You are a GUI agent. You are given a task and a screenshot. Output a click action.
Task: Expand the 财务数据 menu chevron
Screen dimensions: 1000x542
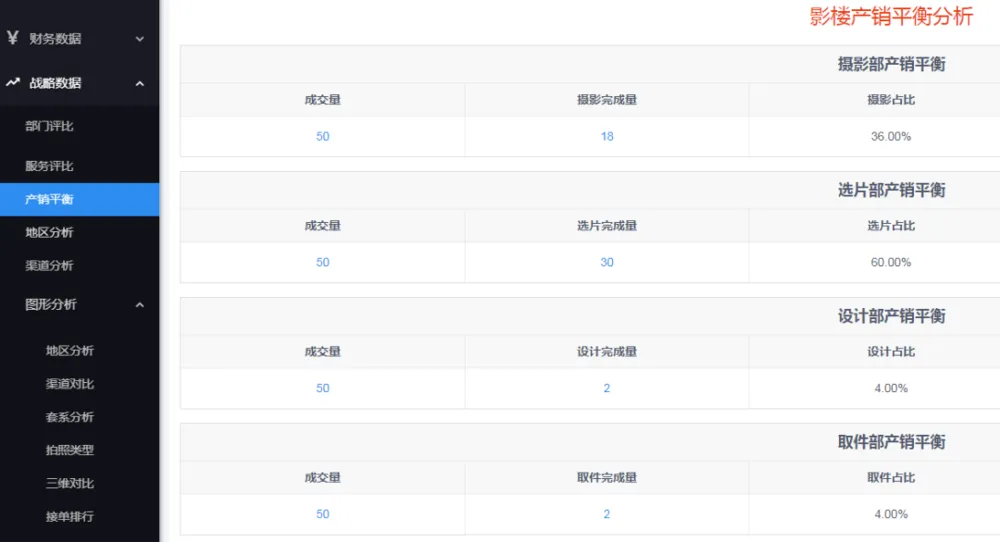[140, 39]
